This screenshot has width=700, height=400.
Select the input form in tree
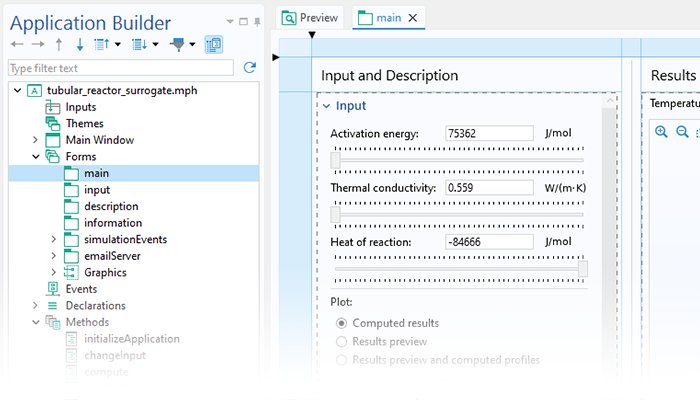click(x=97, y=190)
